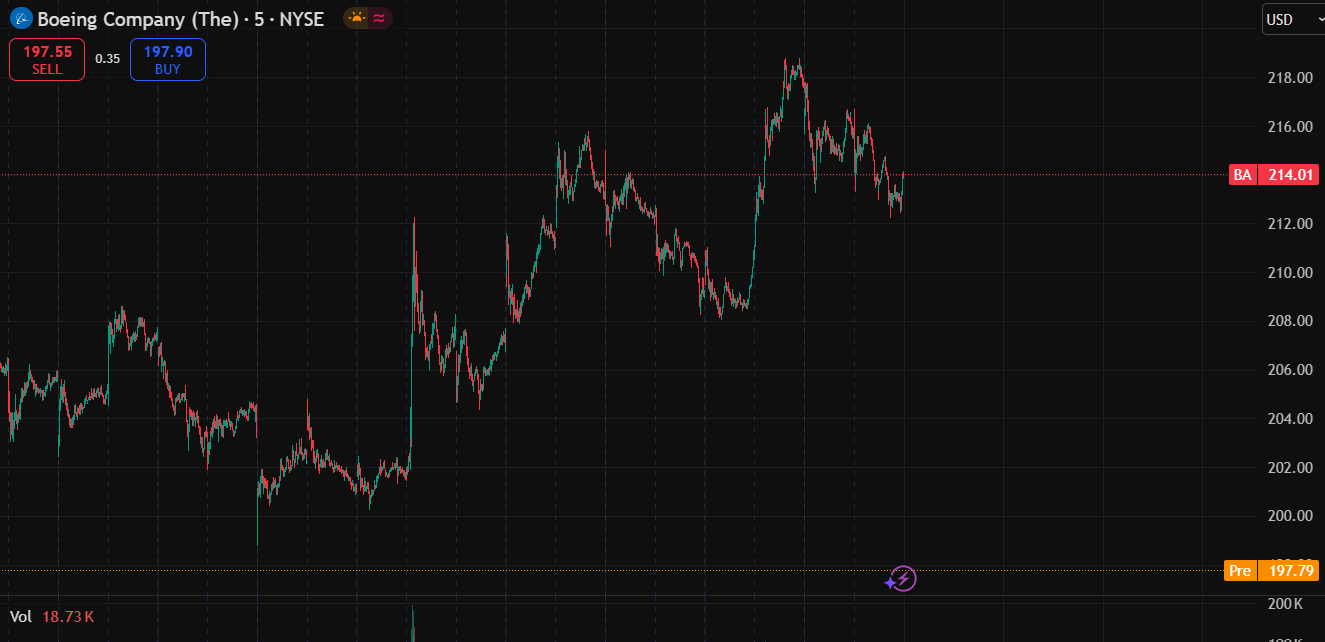Click the Boeing Company (The) symbol title
This screenshot has height=642, width=1325.
click(x=140, y=19)
